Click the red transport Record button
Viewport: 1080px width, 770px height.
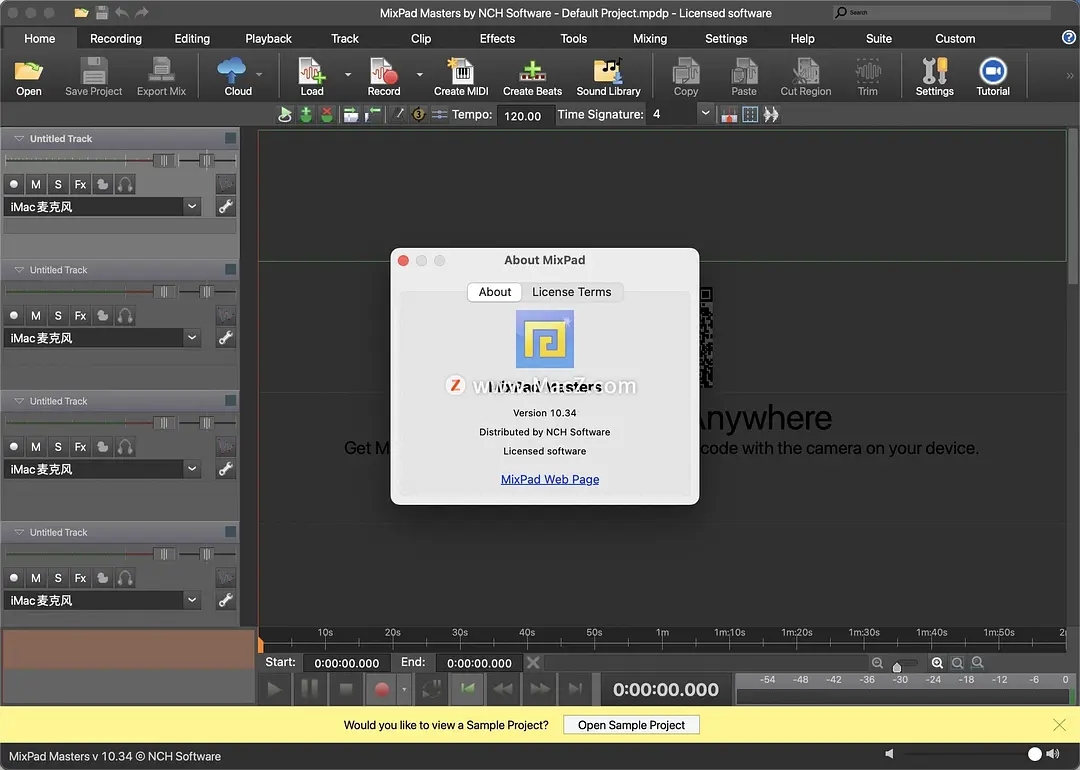382,689
